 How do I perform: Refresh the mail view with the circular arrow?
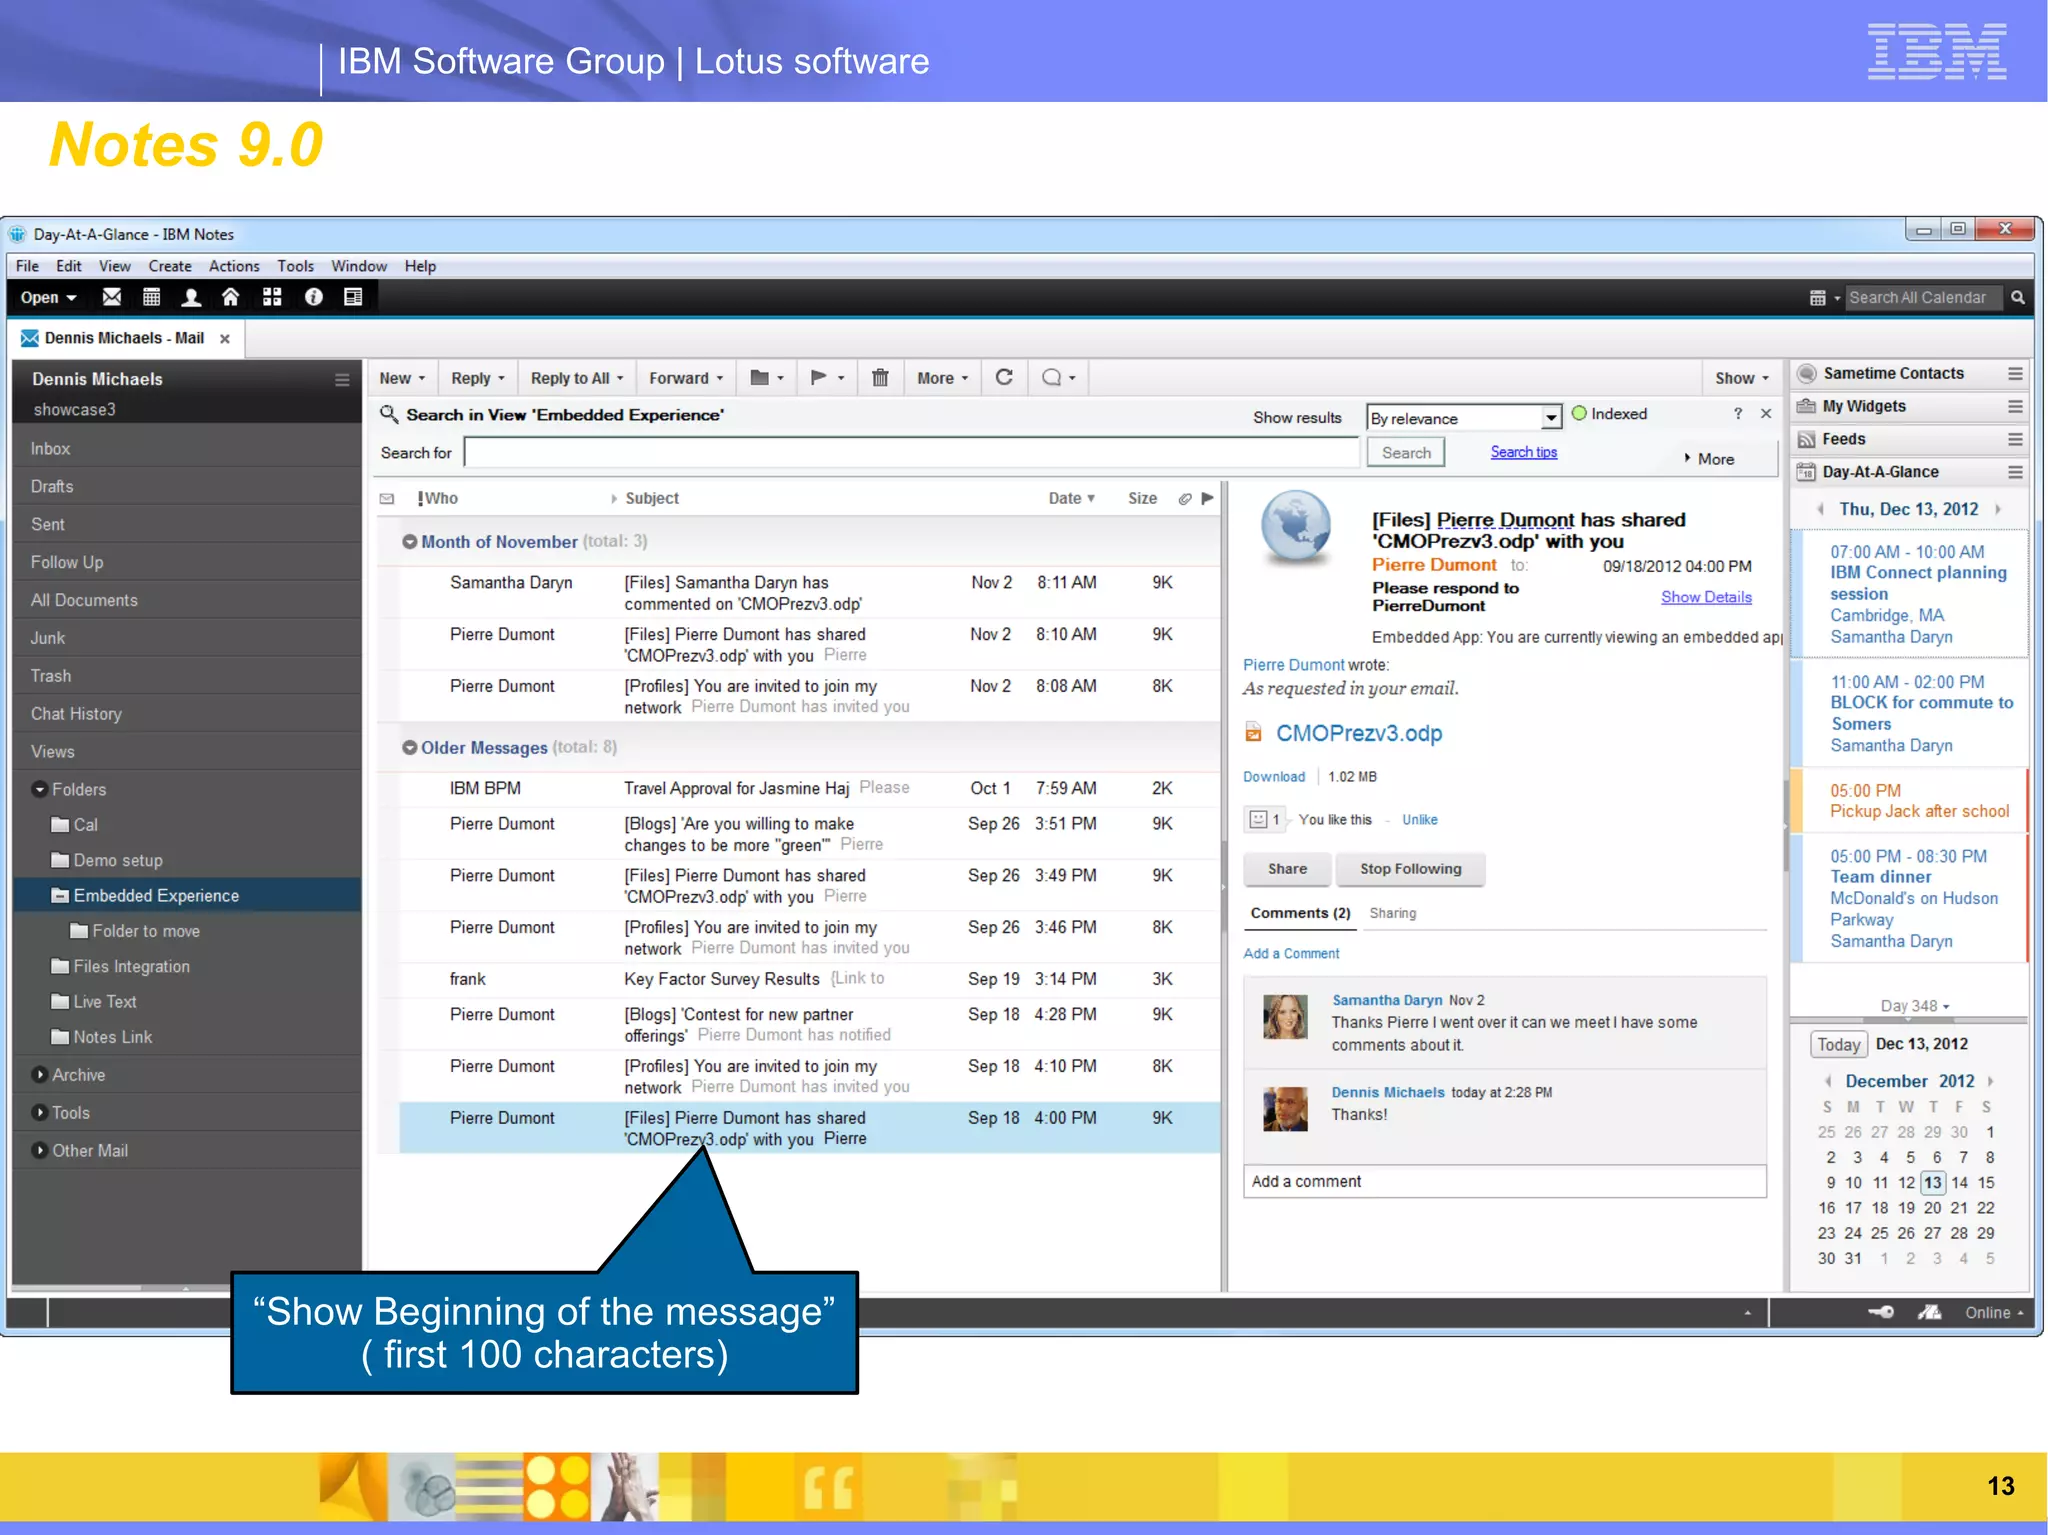point(1005,377)
